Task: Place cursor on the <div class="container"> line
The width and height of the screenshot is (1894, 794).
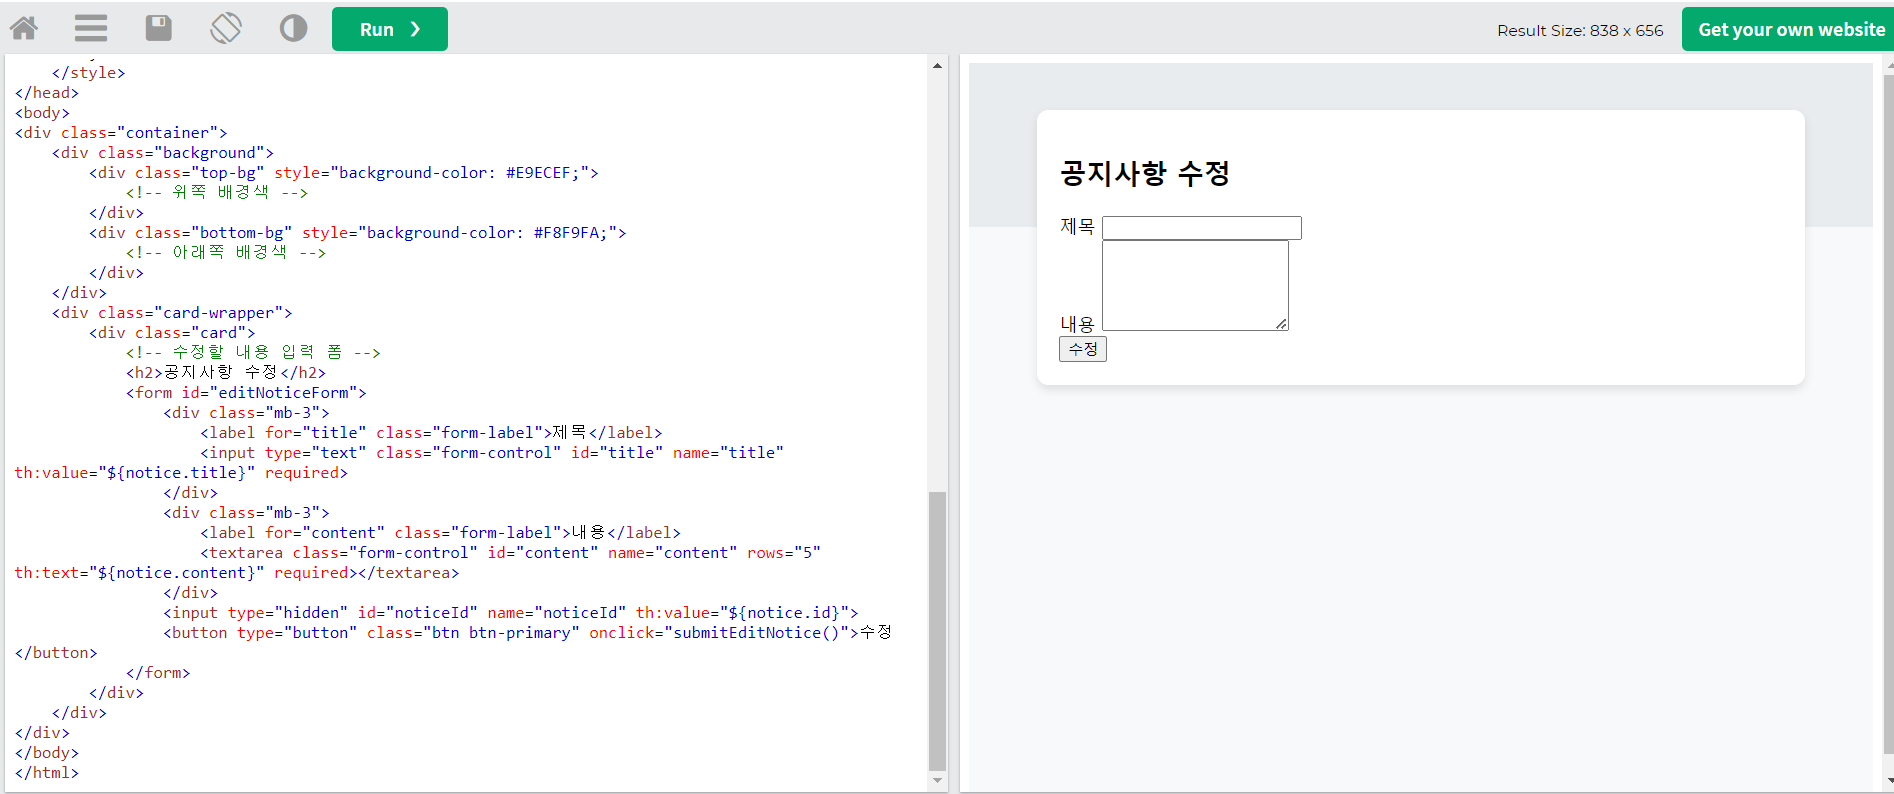Action: click(x=121, y=133)
